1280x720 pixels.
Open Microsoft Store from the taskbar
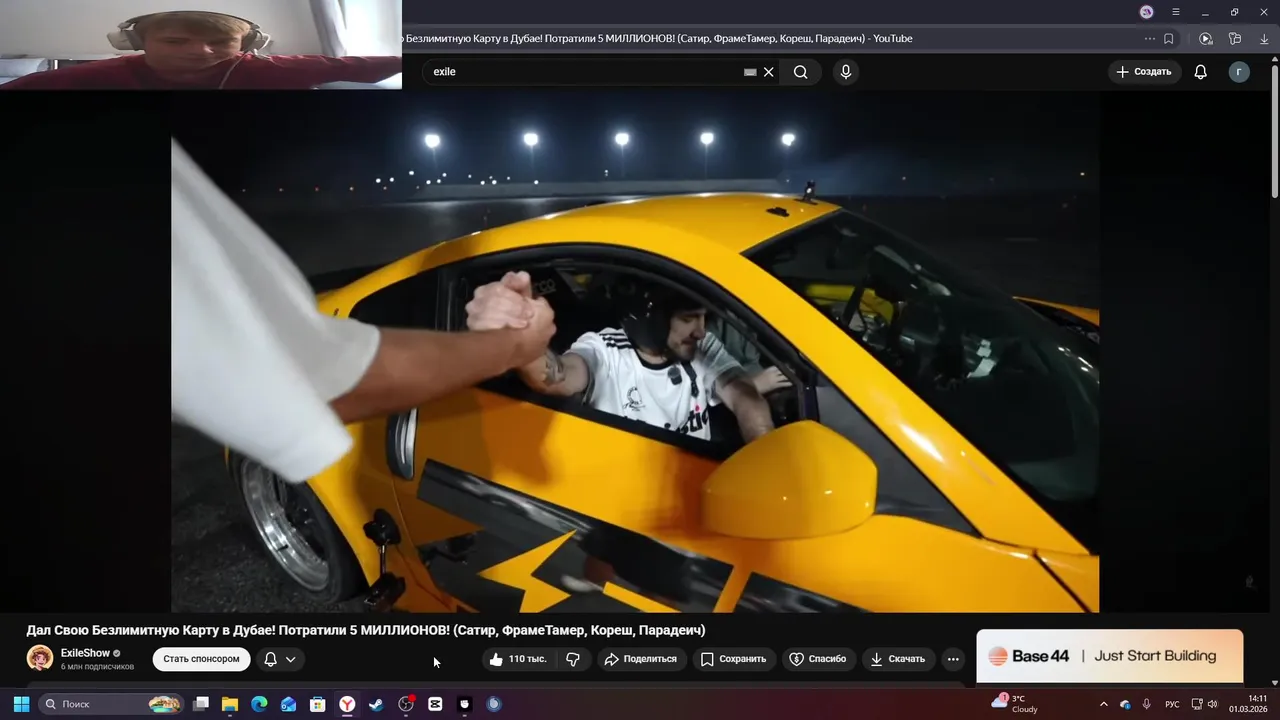(318, 704)
